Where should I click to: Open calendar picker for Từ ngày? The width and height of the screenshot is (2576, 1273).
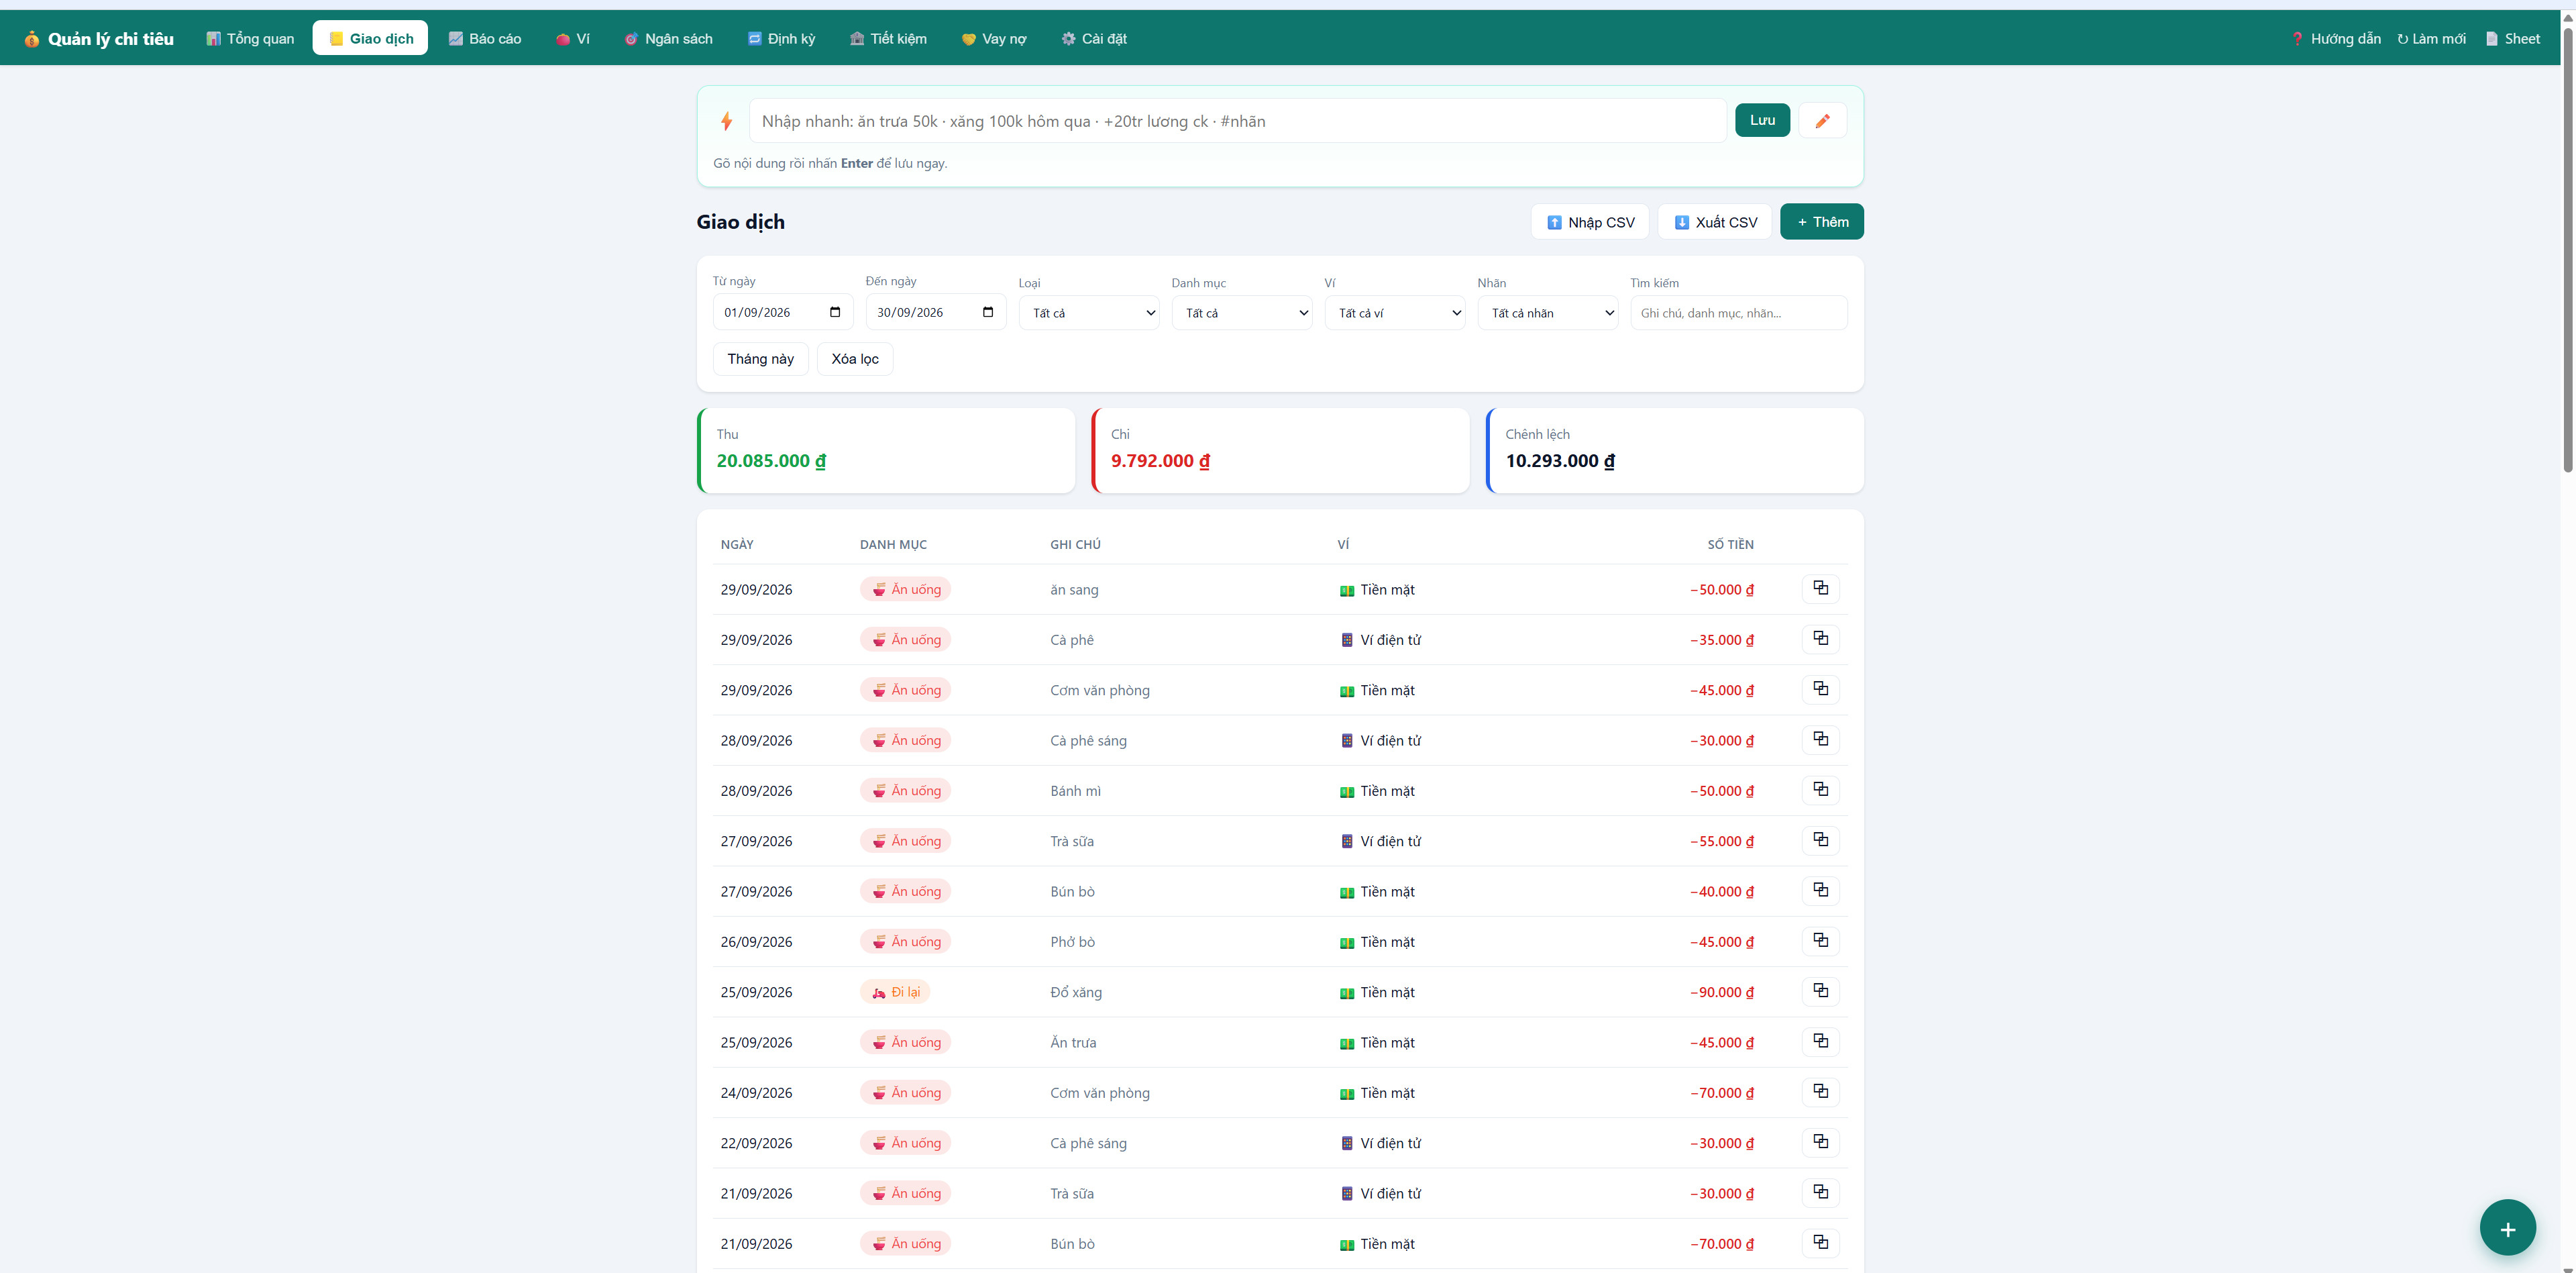coord(835,312)
